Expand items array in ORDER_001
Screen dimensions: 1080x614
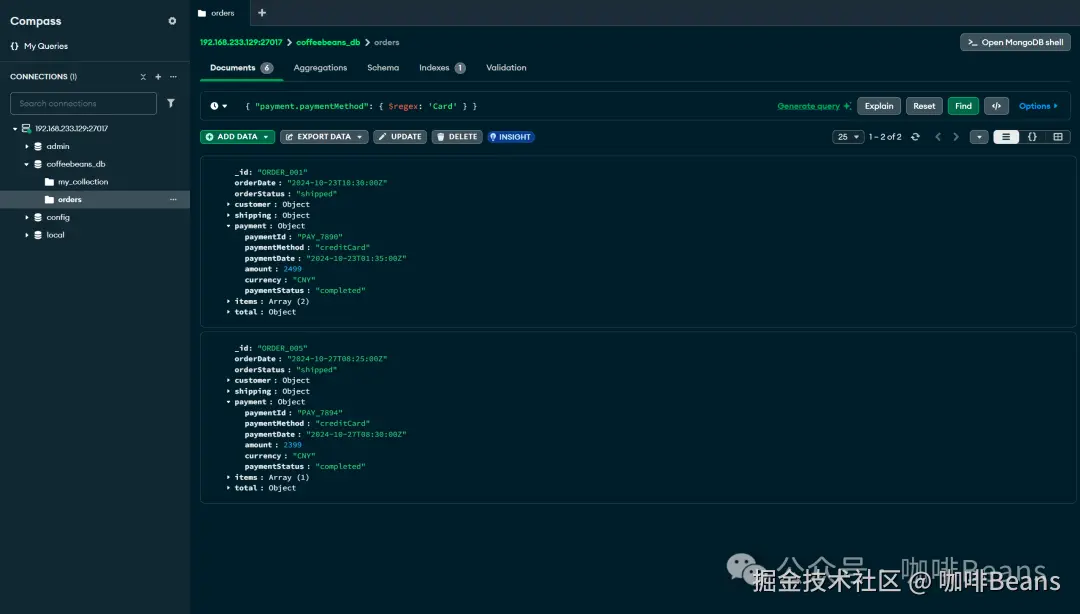[x=229, y=301]
